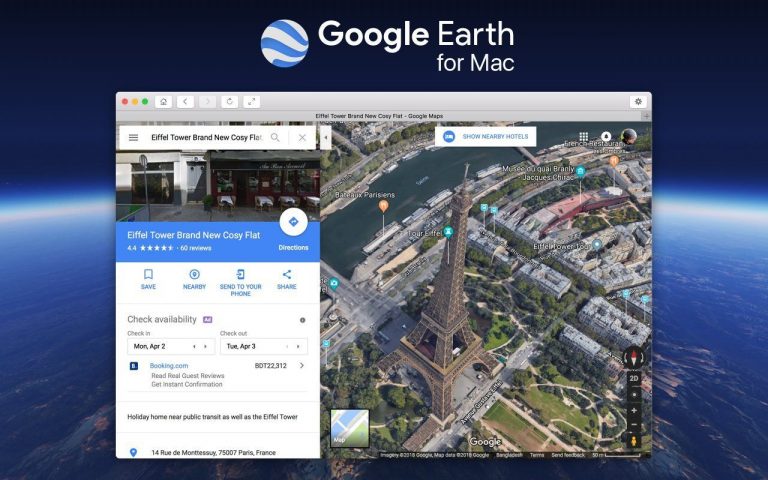The height and width of the screenshot is (480, 768).
Task: Collapse the side panel arrow
Action: click(326, 138)
